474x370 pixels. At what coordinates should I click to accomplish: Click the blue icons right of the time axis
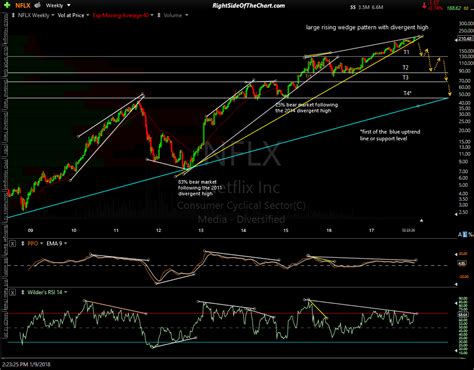point(466,235)
